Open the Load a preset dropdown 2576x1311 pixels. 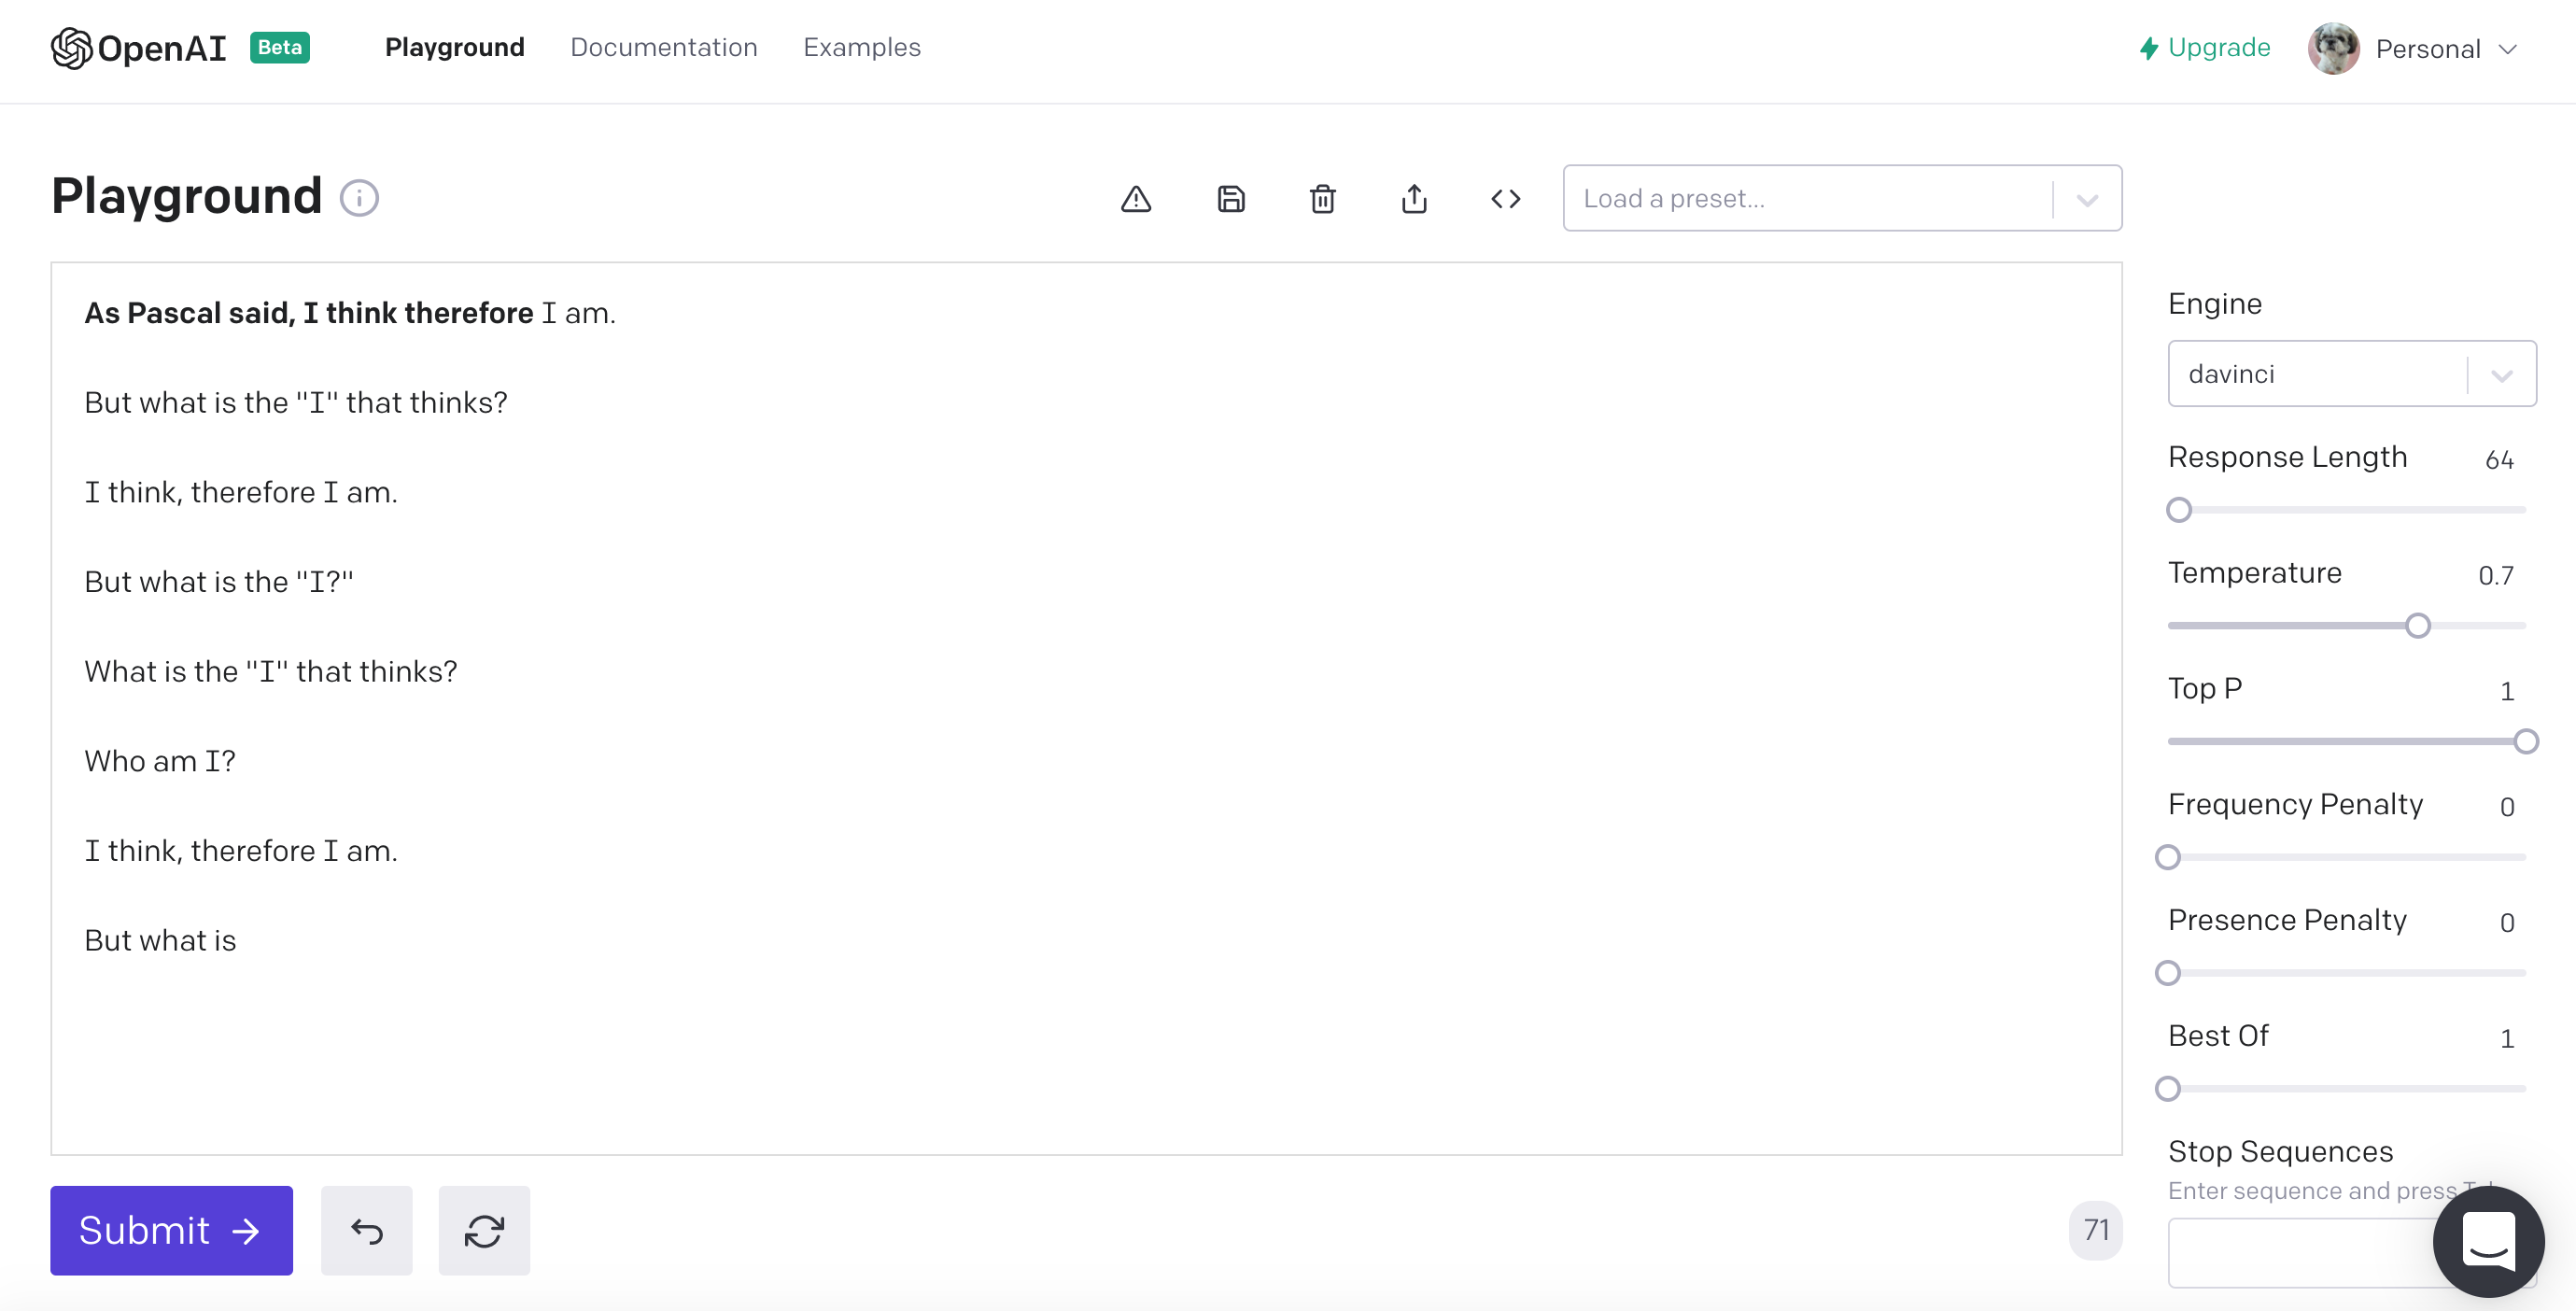(x=1842, y=198)
